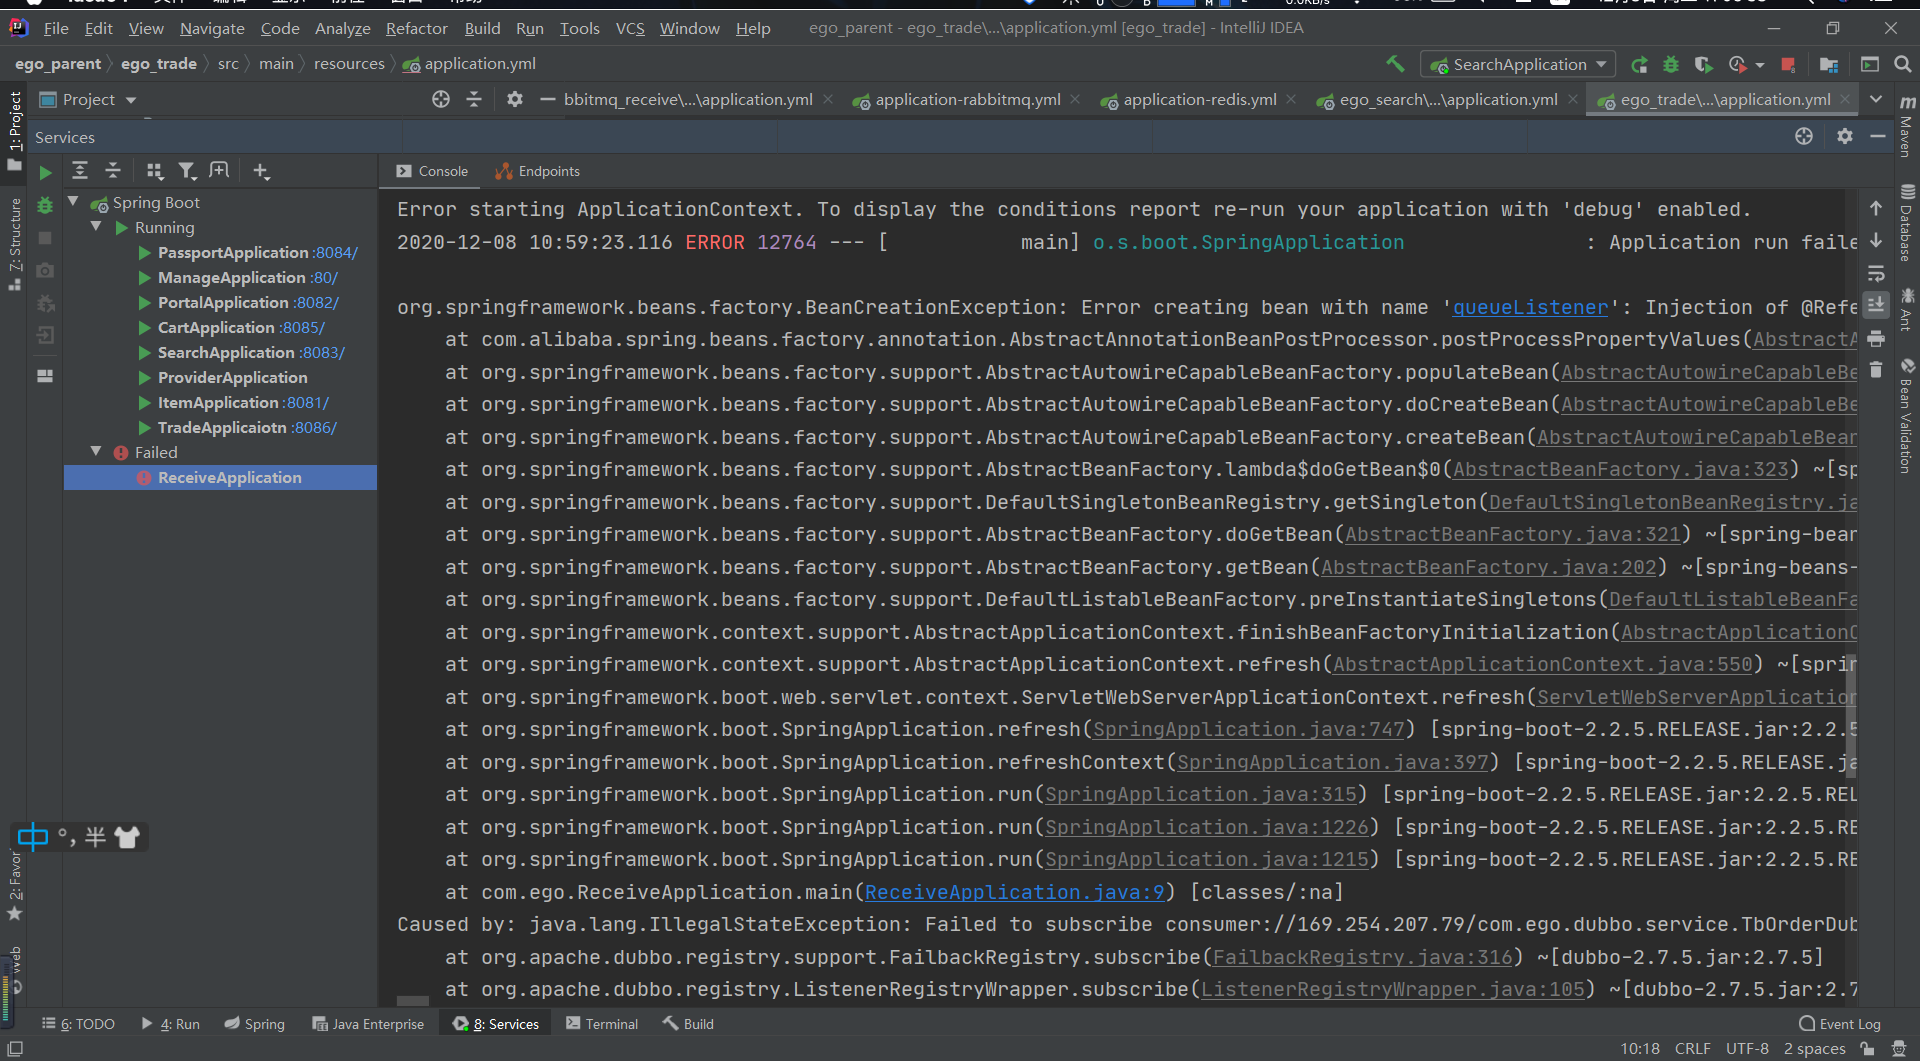Toggle tool window bars via bottom-left corner icon
1920x1061 pixels.
[x=15, y=1049]
